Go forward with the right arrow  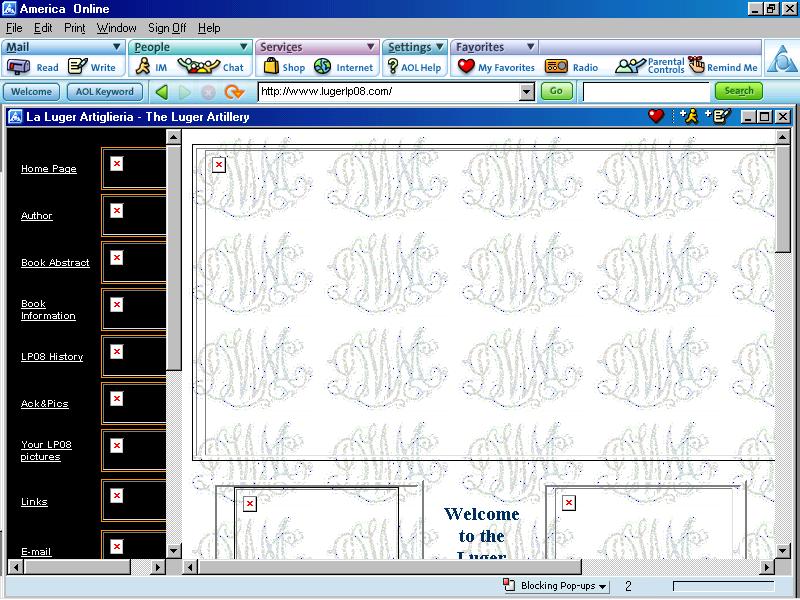pyautogui.click(x=185, y=92)
